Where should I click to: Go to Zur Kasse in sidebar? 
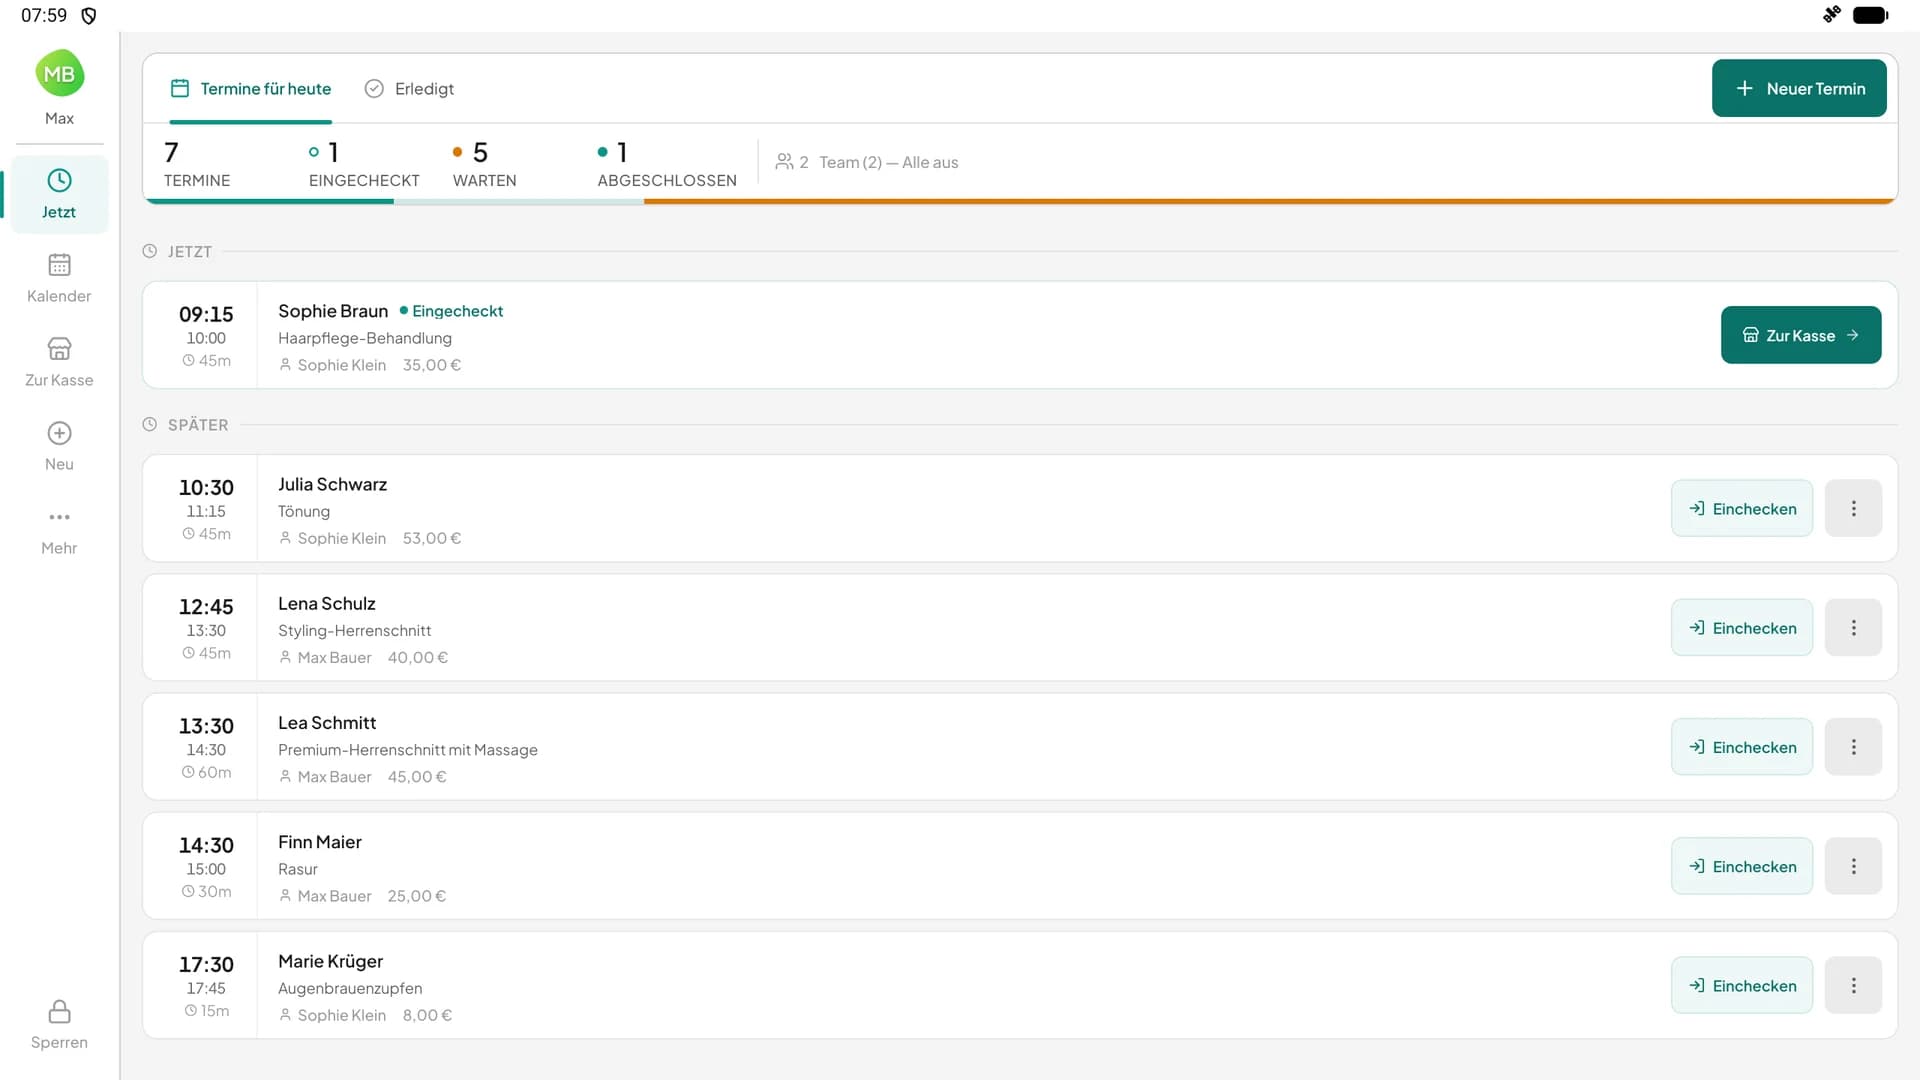pos(59,362)
